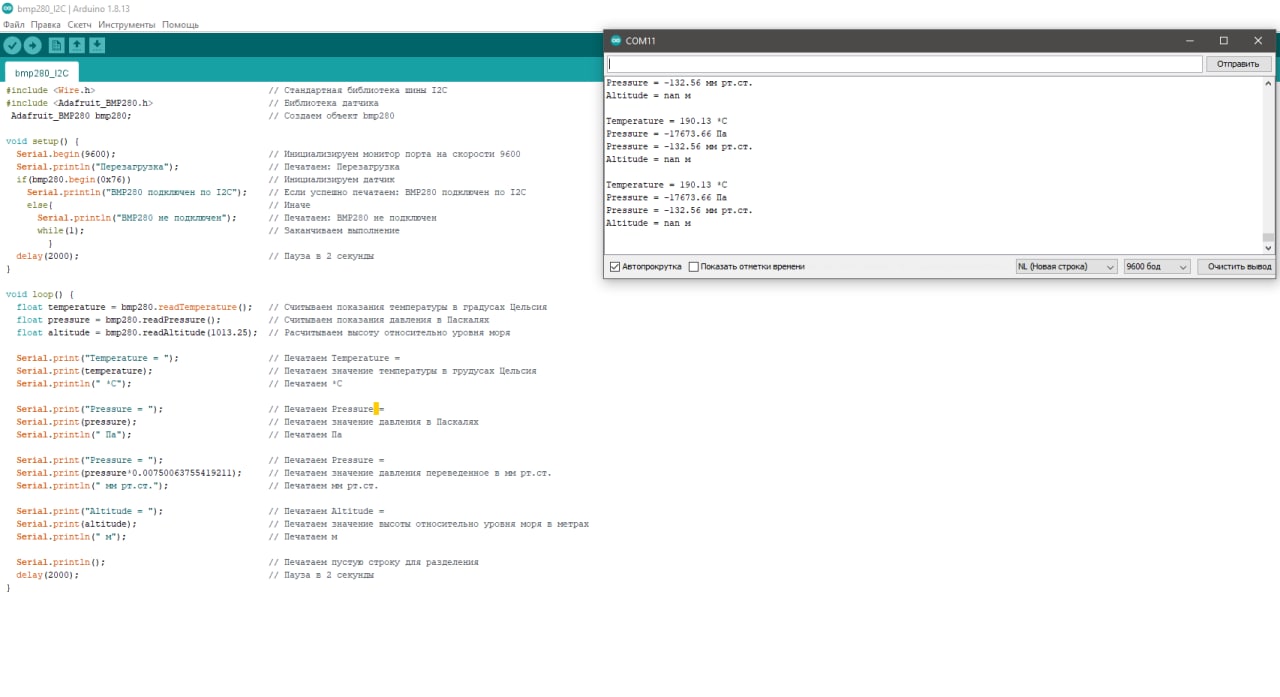Minimize the COM11 serial monitor window
Viewport: 1280px width, 697px height.
click(1189, 41)
